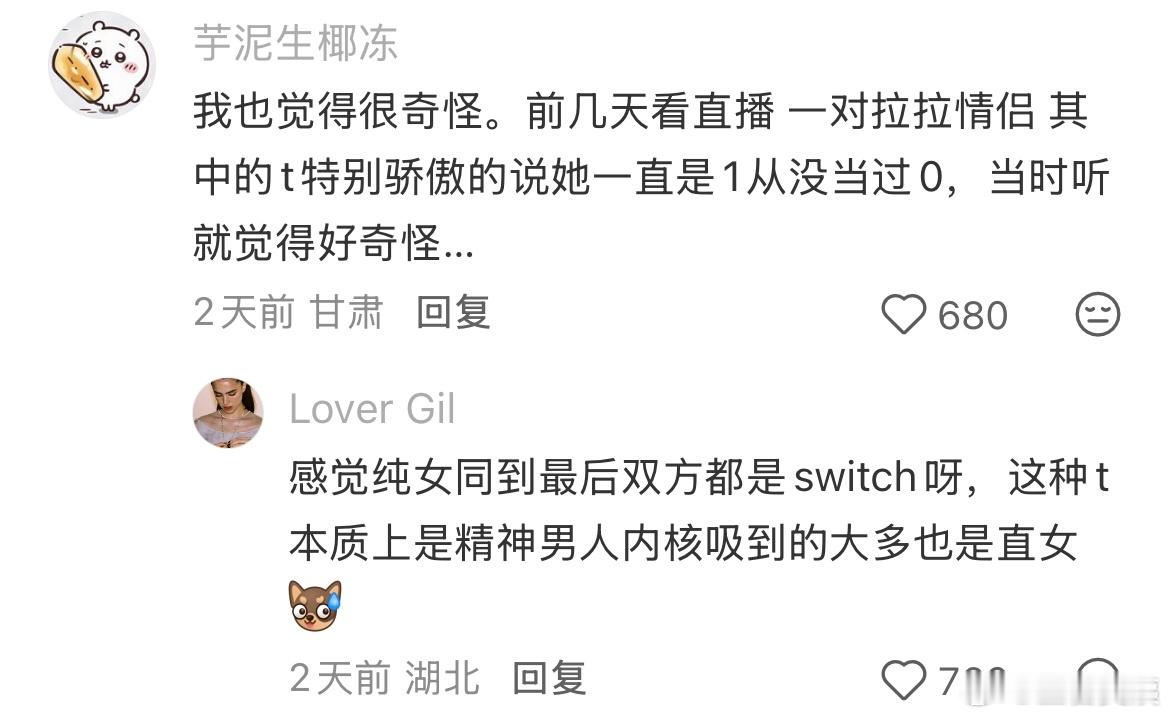Like the comment by 芋泥生椰冻

(x=904, y=314)
